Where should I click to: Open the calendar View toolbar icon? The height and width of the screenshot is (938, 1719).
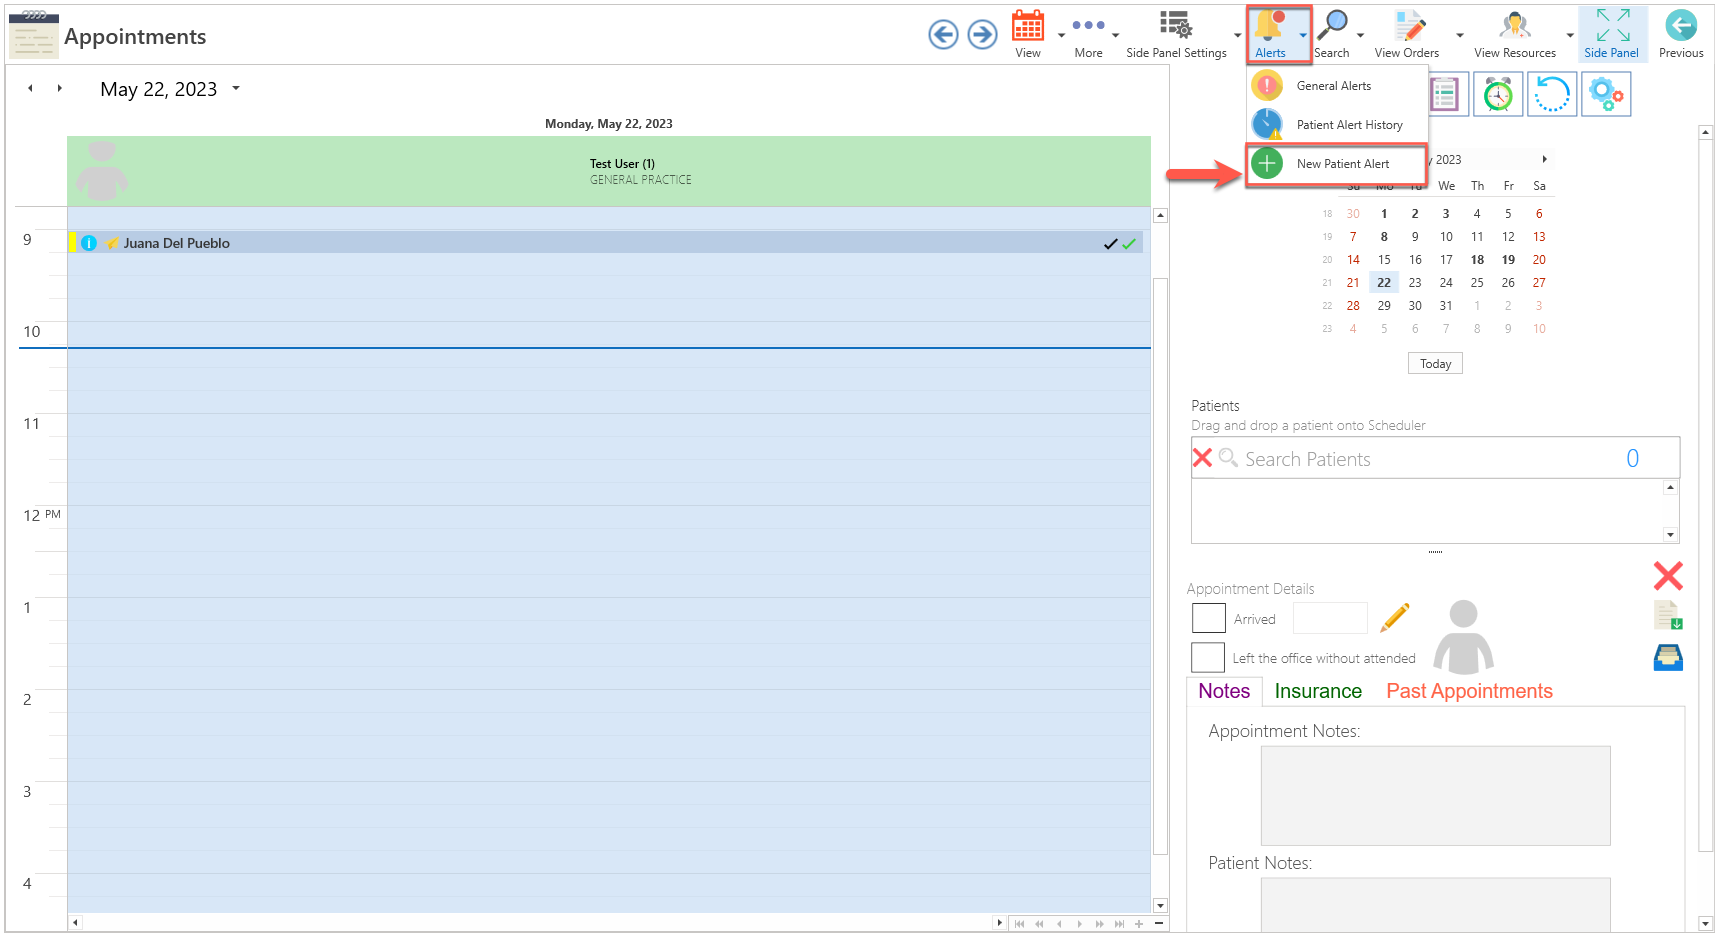(1028, 26)
